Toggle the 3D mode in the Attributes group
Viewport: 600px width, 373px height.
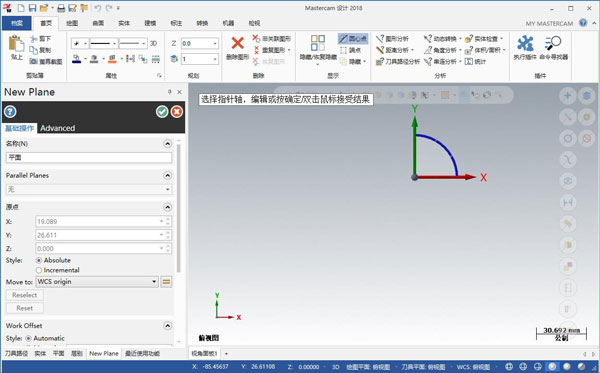click(x=153, y=43)
